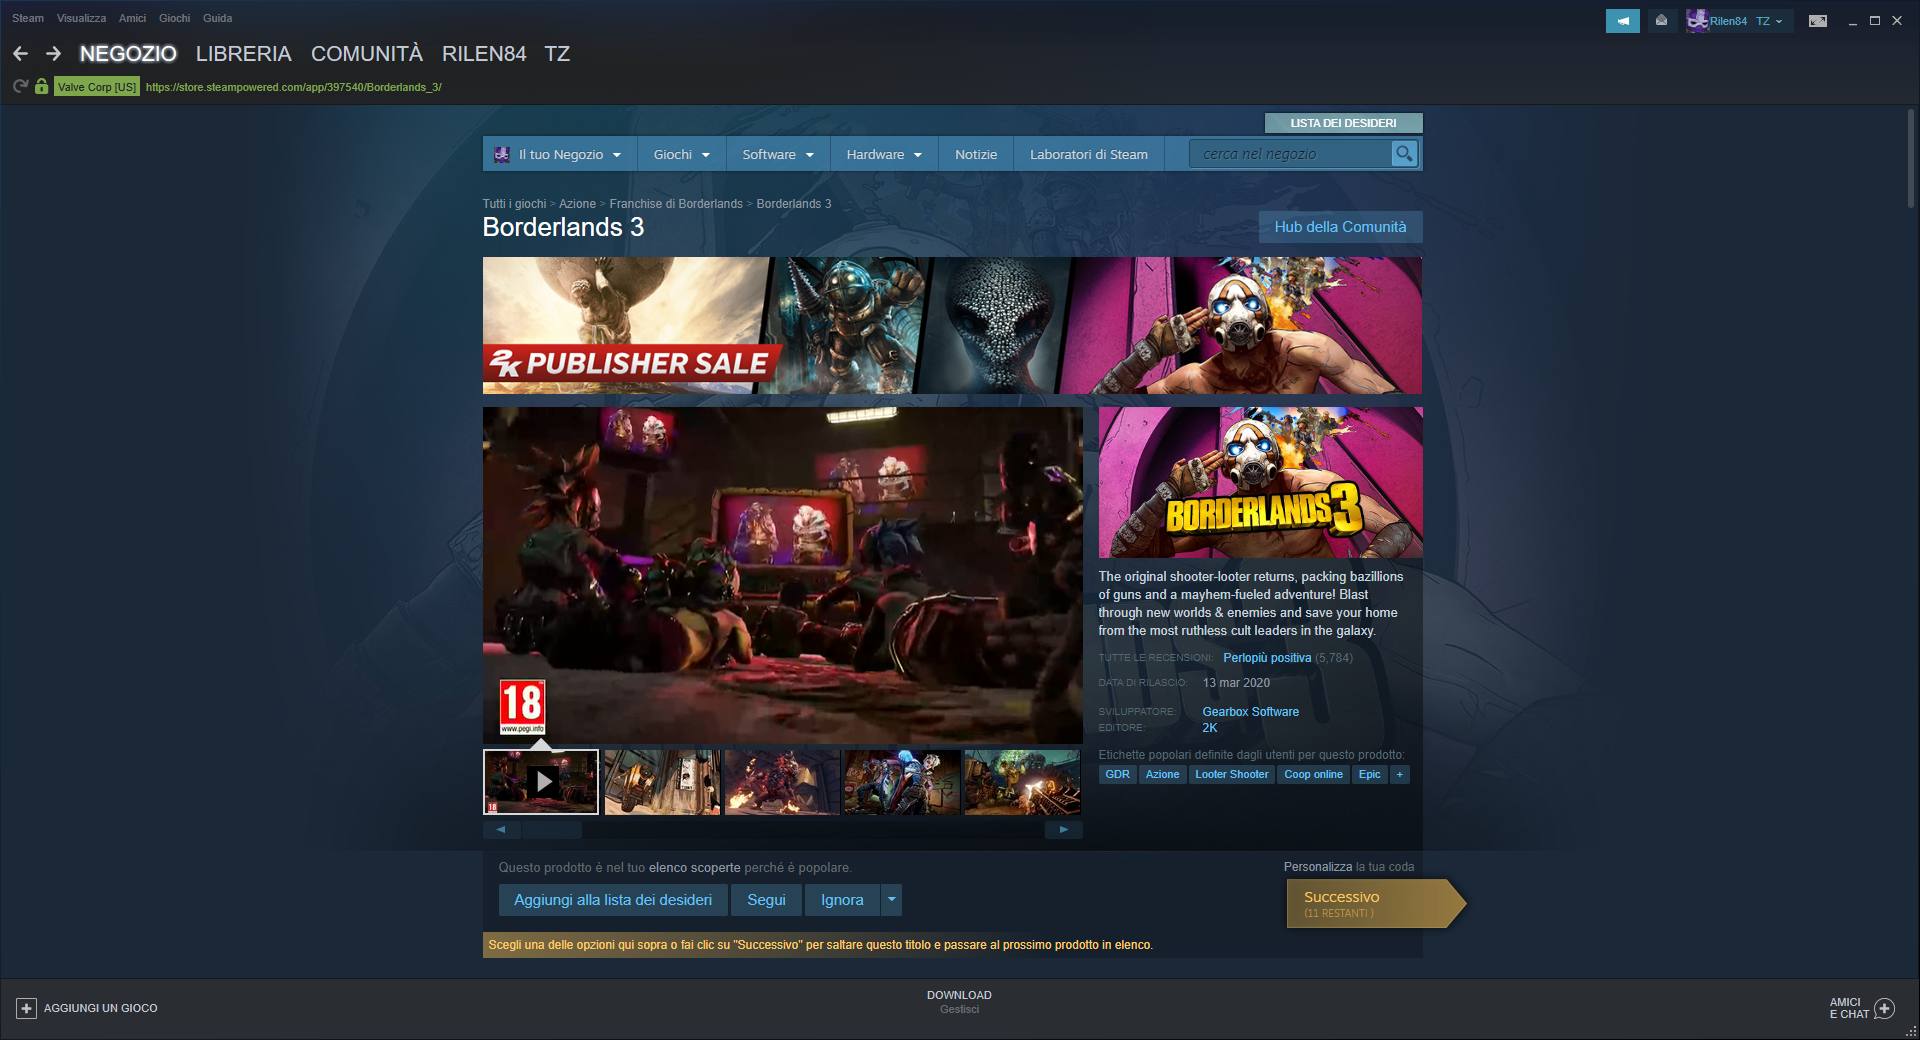This screenshot has width=1920, height=1040.
Task: Click the Rilen84 profile avatar
Action: click(x=1697, y=21)
